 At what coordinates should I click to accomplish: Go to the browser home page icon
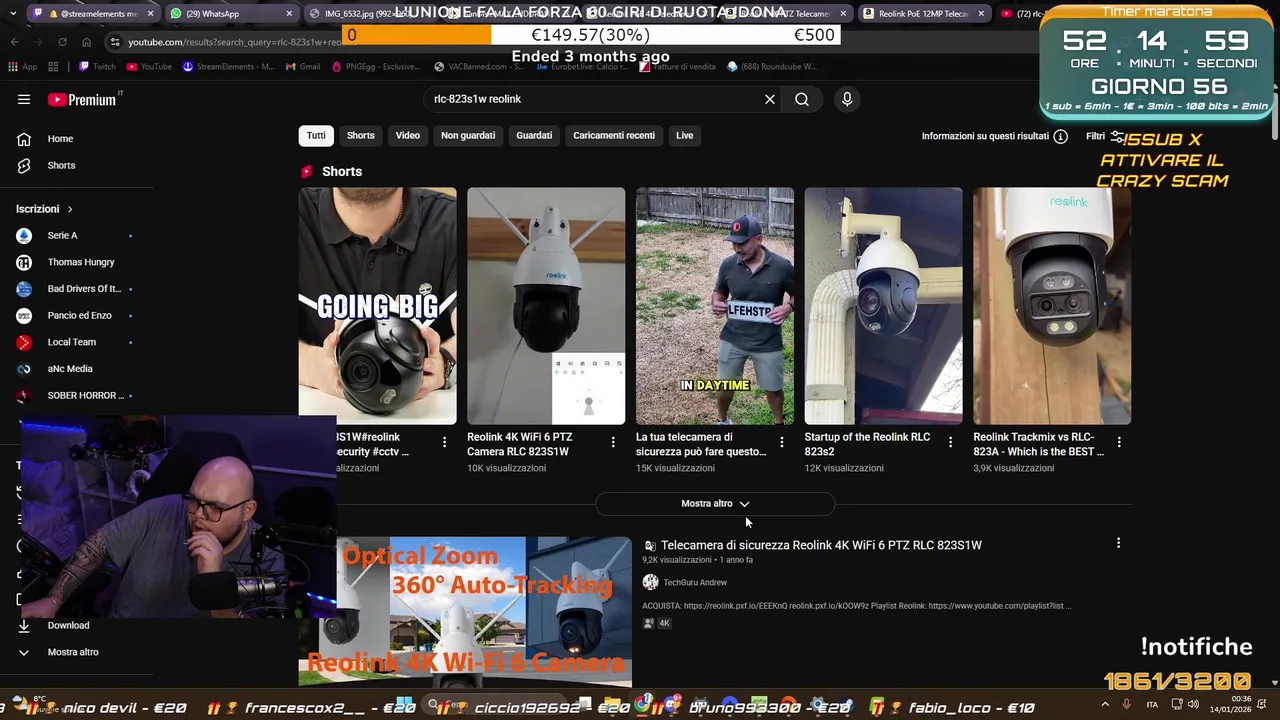(x=86, y=42)
